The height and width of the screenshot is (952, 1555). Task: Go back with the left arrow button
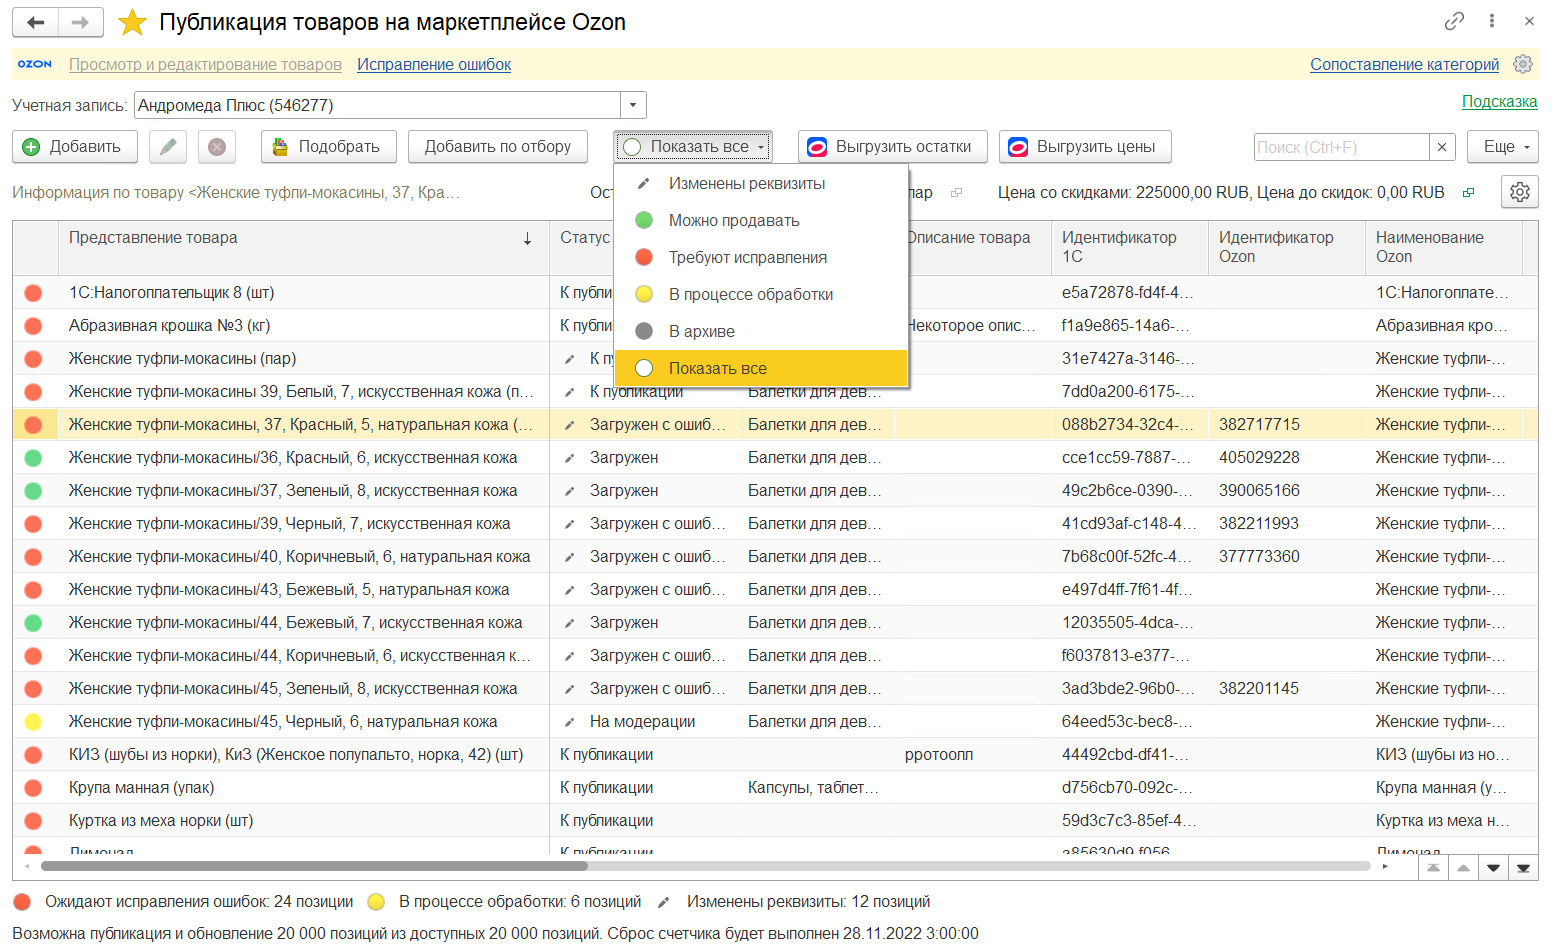[36, 22]
